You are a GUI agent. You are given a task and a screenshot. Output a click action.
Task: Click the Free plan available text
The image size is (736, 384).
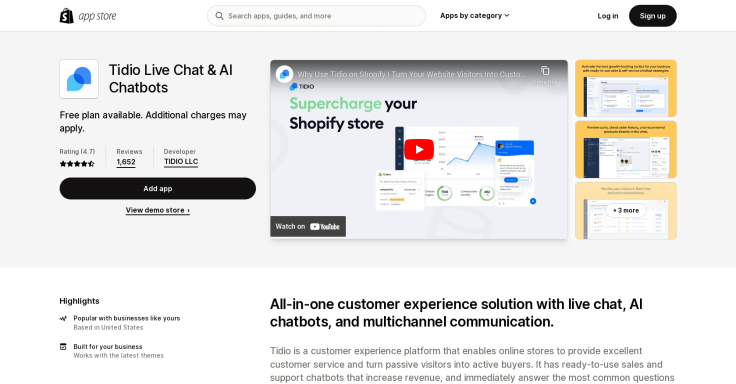(153, 122)
